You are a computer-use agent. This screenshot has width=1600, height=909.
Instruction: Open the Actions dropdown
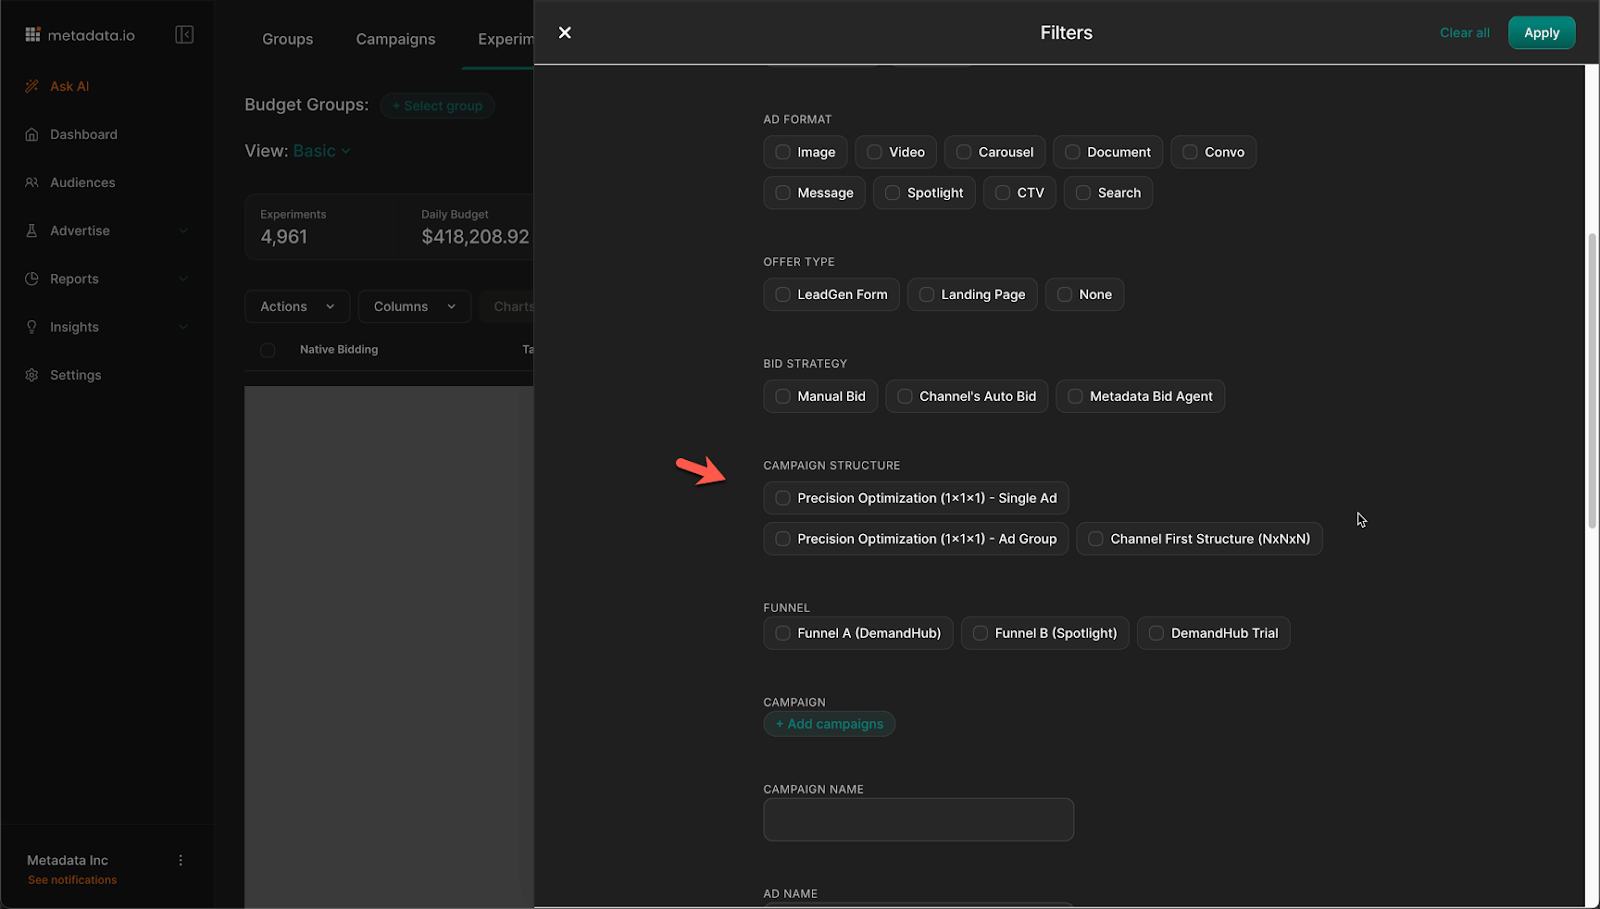[296, 306]
